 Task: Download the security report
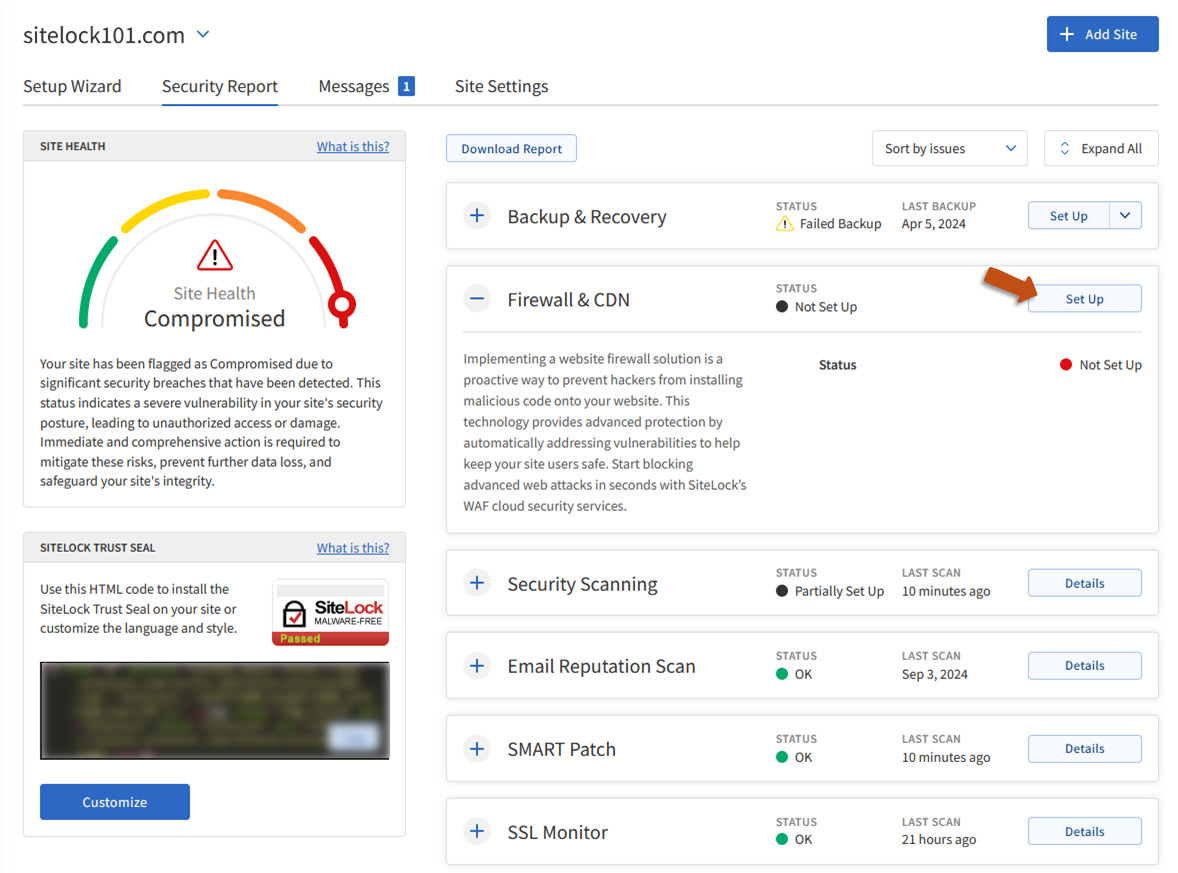click(511, 149)
